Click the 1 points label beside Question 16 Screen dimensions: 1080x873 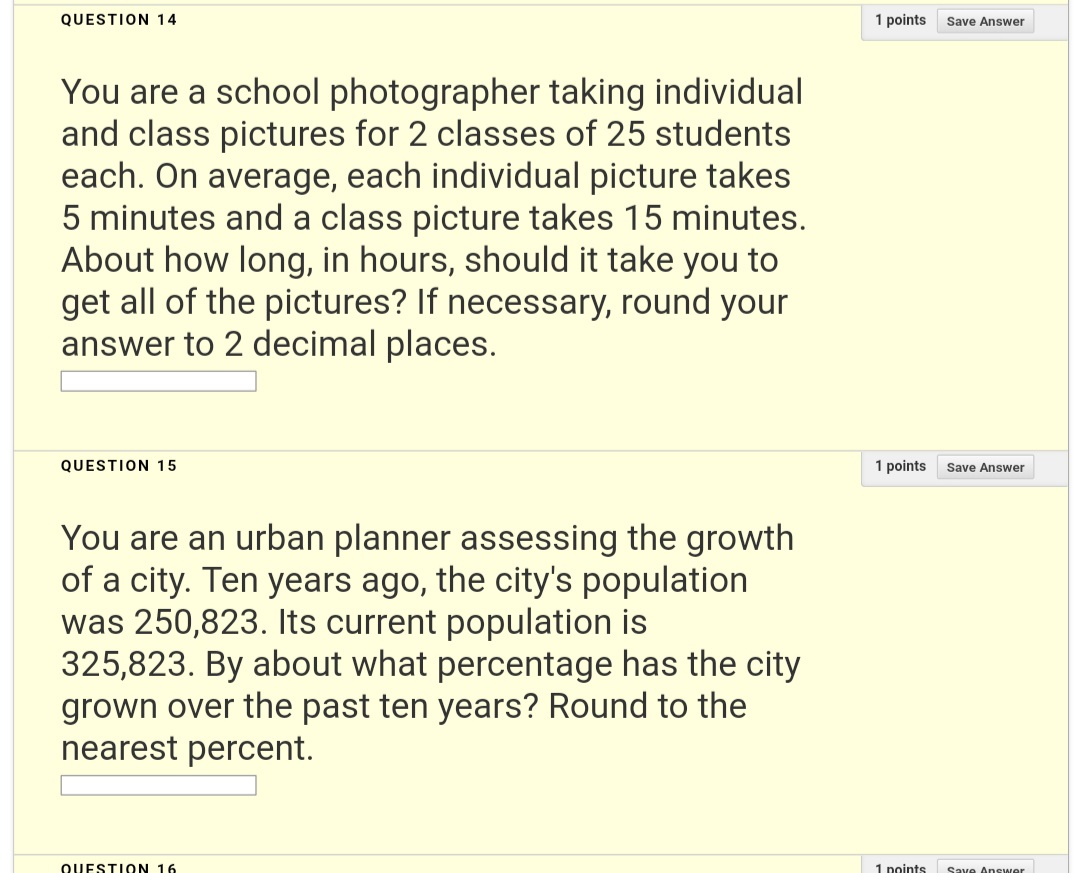[x=899, y=866]
